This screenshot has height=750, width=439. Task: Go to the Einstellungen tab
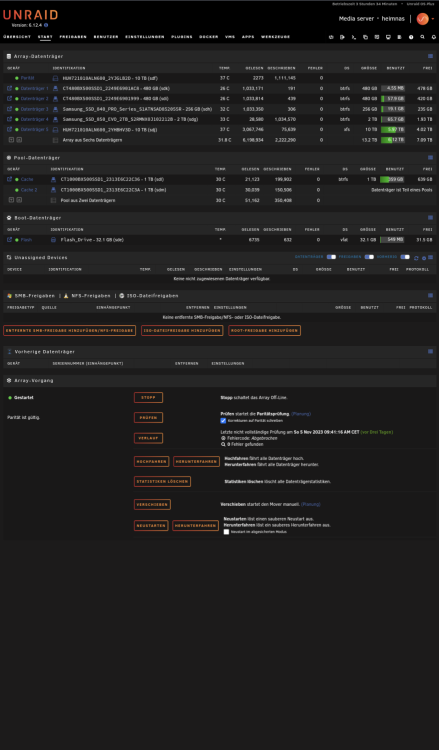144,37
